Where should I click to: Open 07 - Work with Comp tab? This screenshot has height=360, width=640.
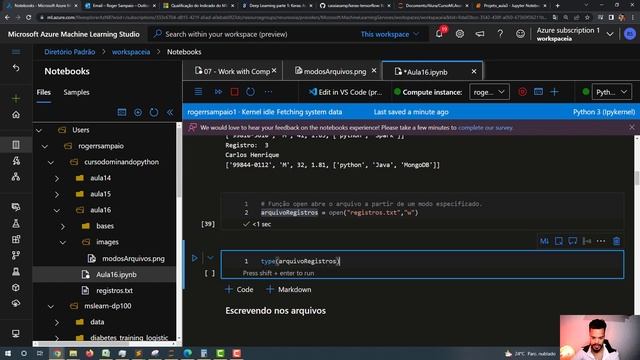click(x=232, y=71)
